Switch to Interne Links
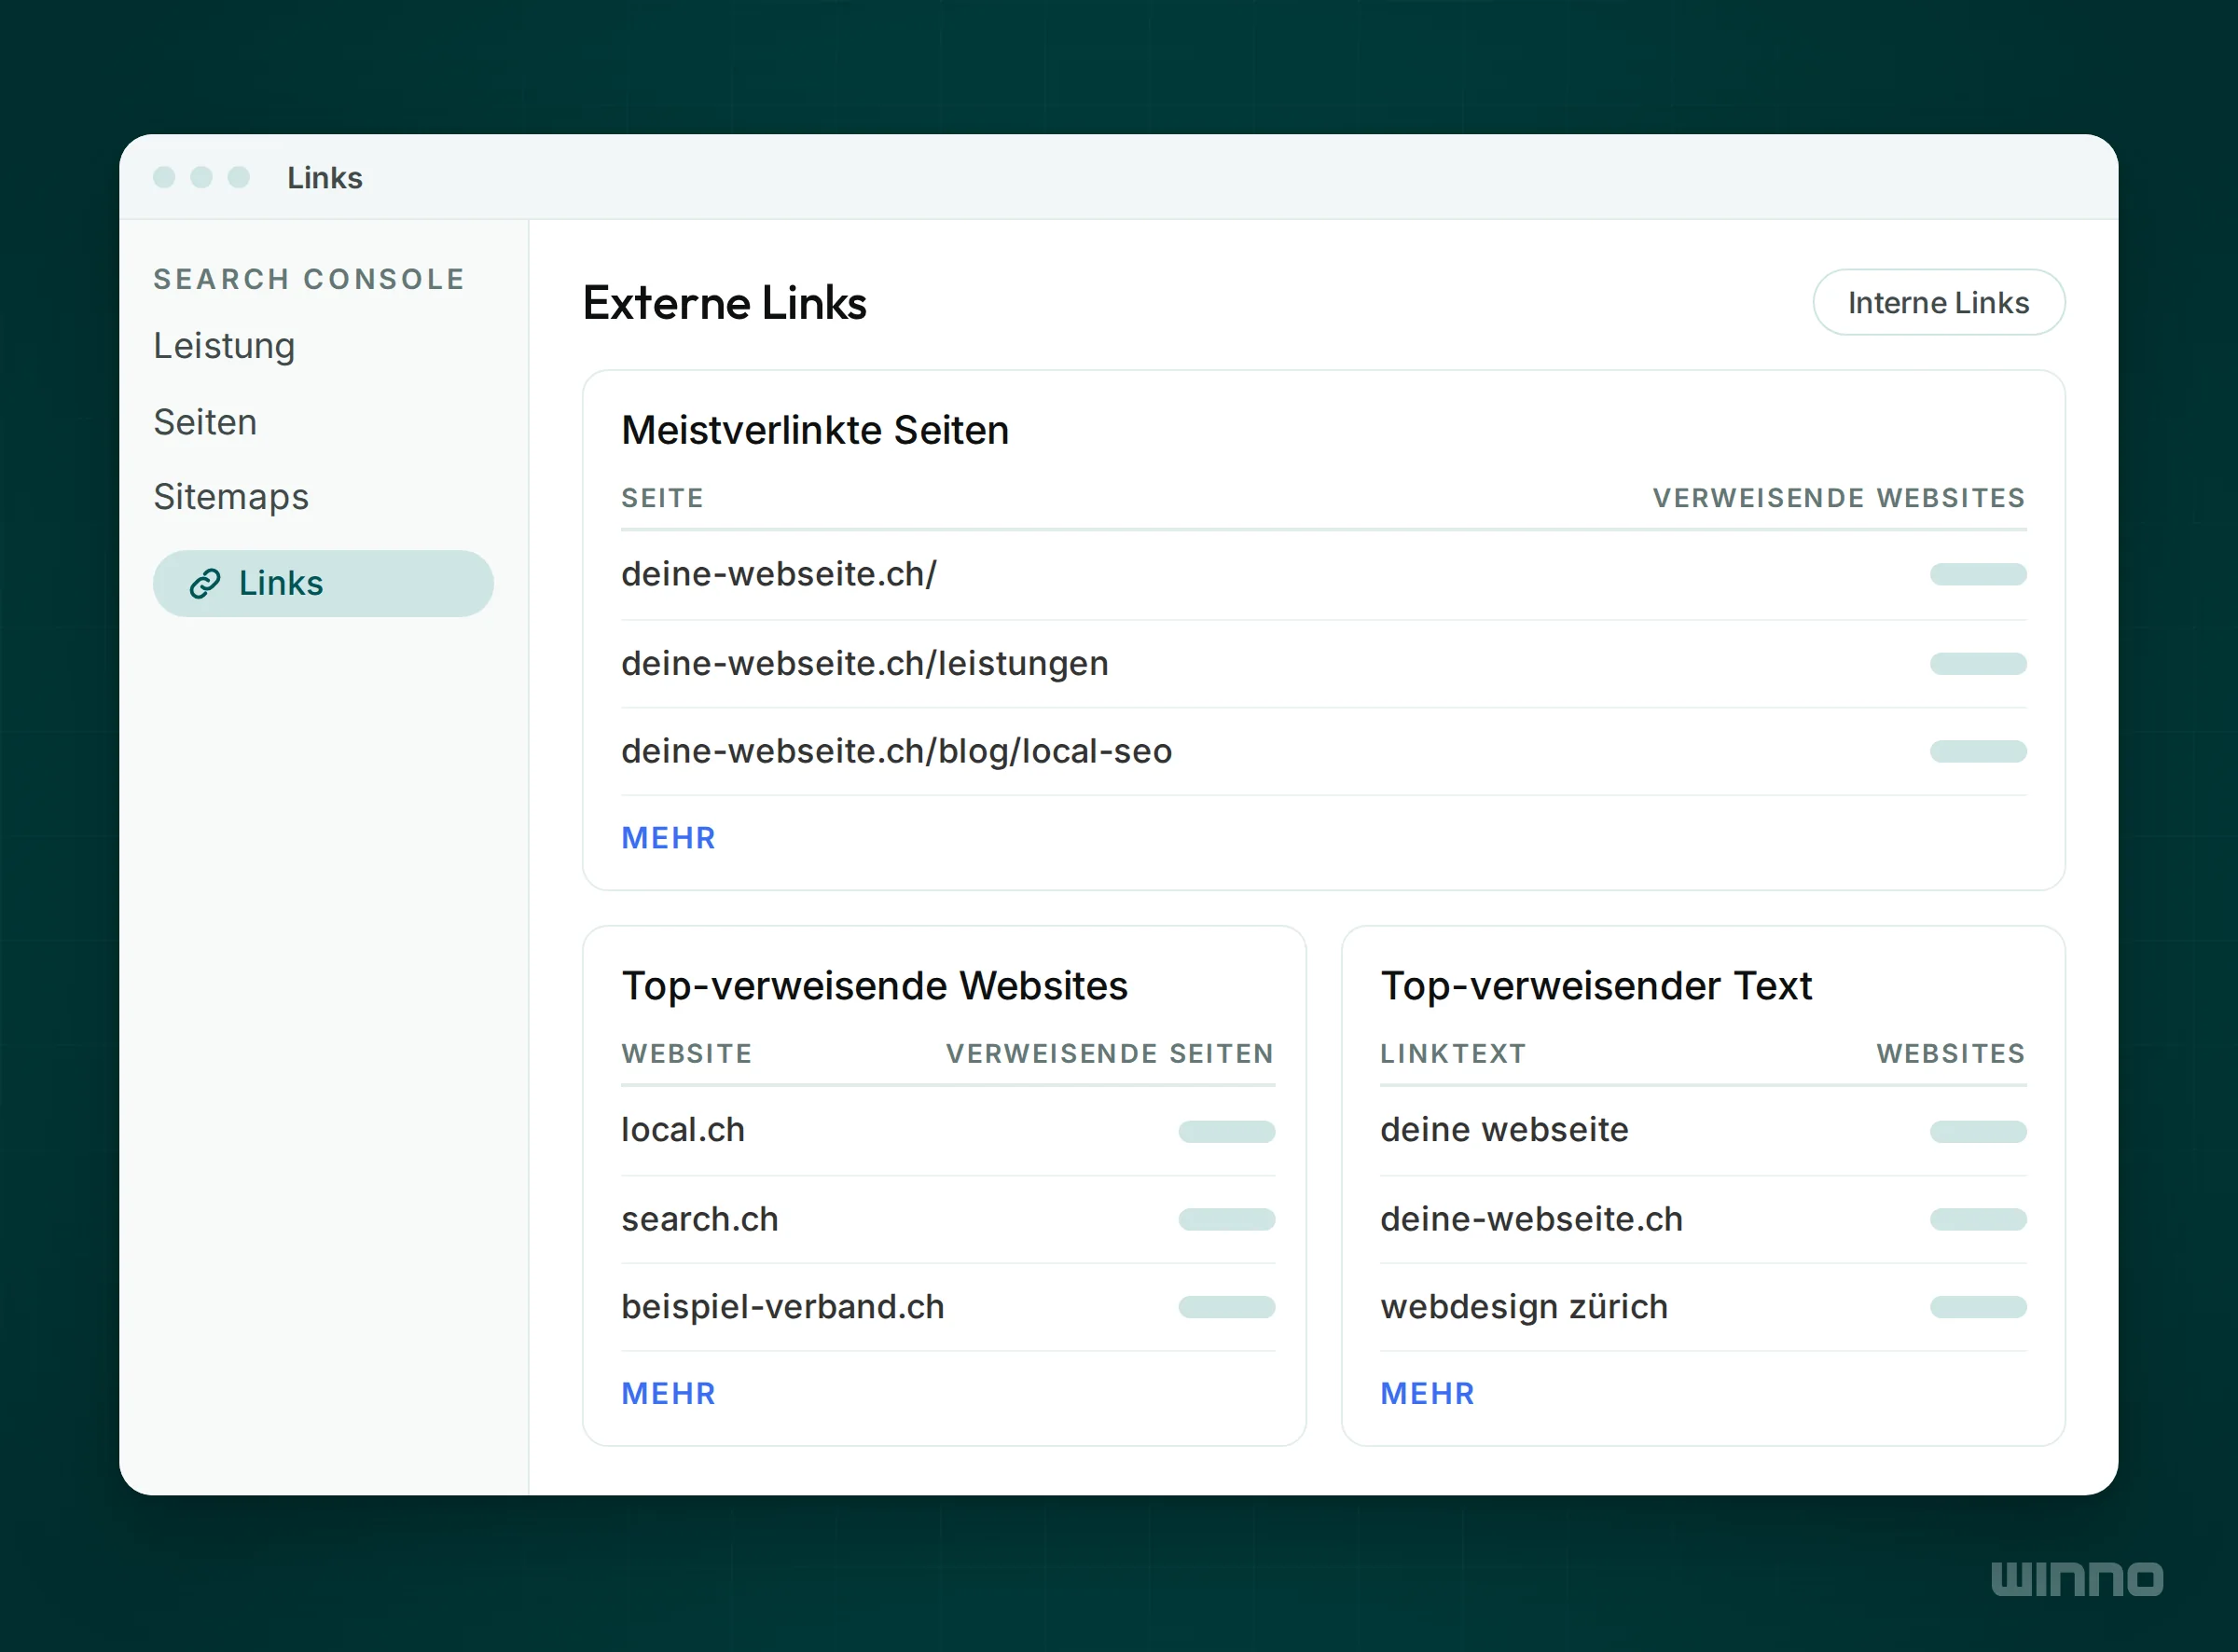Viewport: 2238px width, 1652px height. pos(1938,302)
